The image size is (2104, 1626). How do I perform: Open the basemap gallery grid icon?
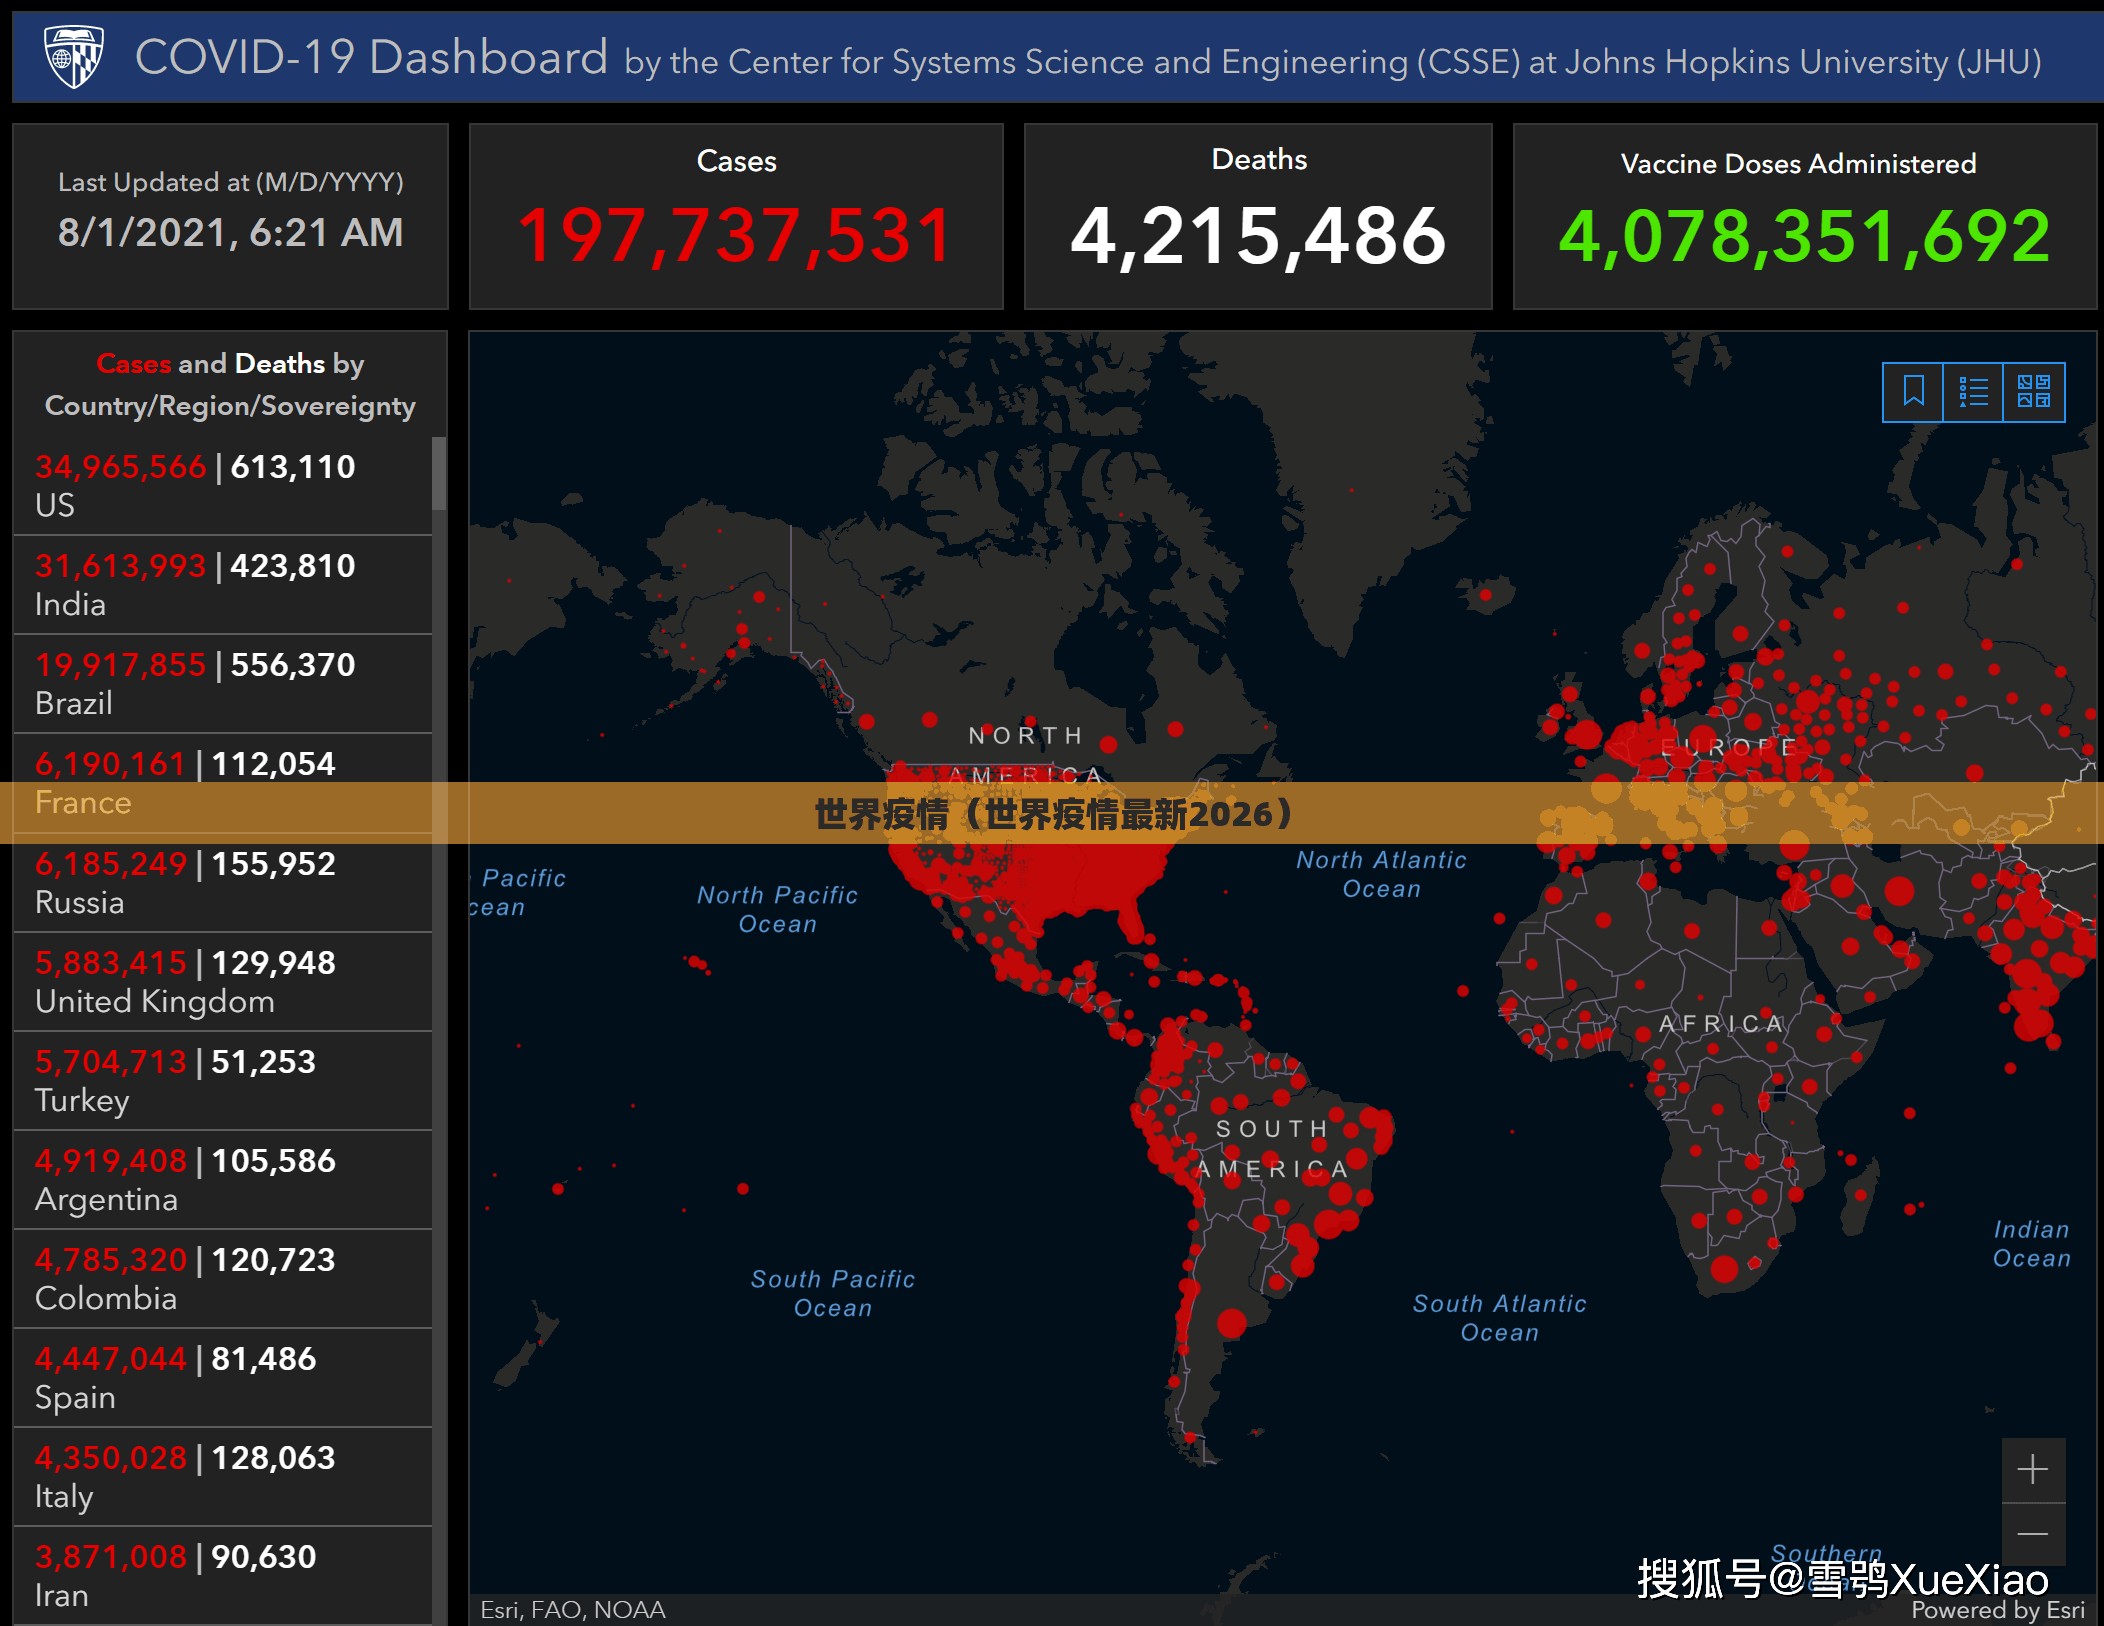pos(2034,391)
